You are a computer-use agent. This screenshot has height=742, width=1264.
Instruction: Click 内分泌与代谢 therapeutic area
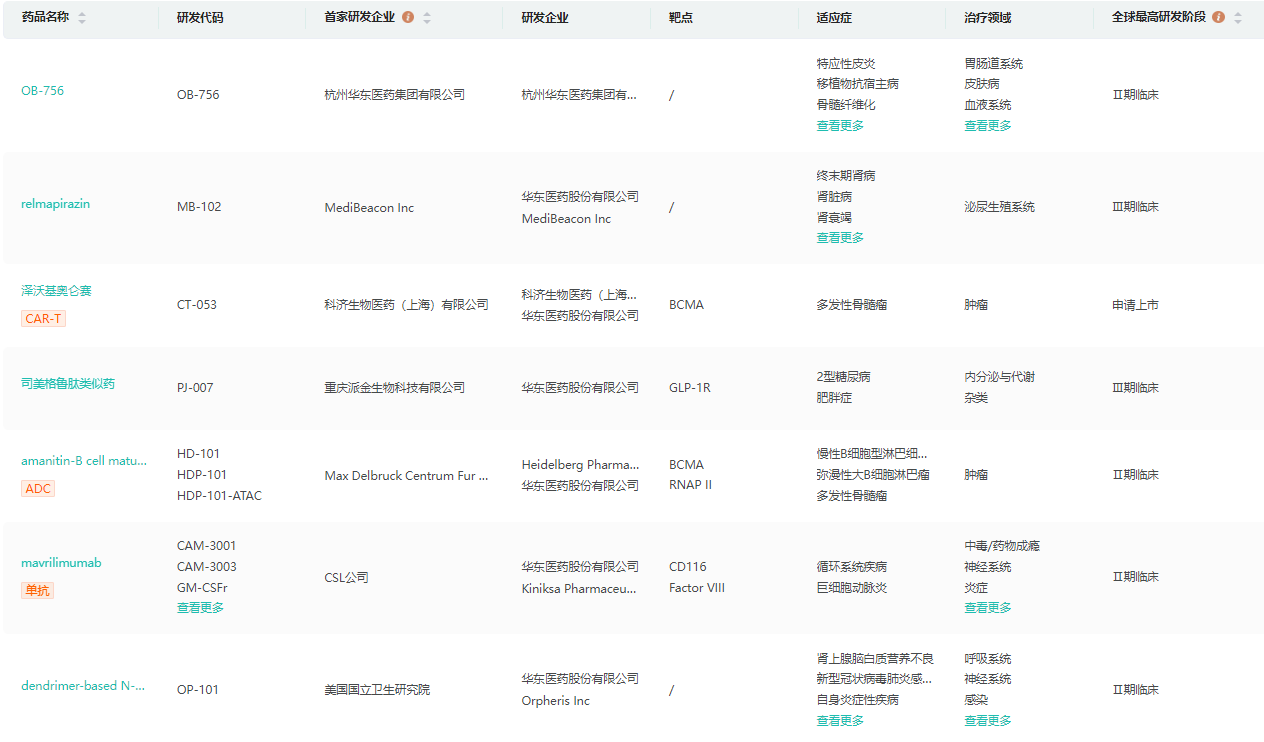coord(1000,377)
